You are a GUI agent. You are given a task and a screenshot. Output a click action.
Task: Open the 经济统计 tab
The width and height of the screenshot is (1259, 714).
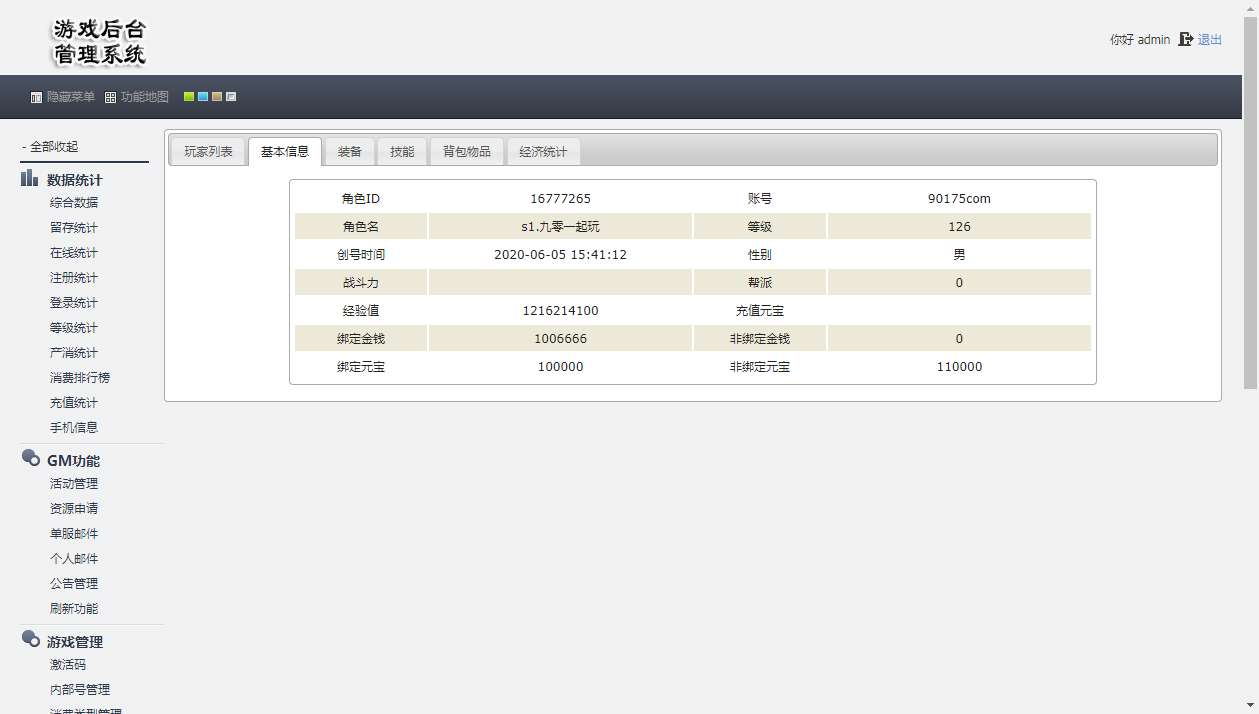[543, 151]
